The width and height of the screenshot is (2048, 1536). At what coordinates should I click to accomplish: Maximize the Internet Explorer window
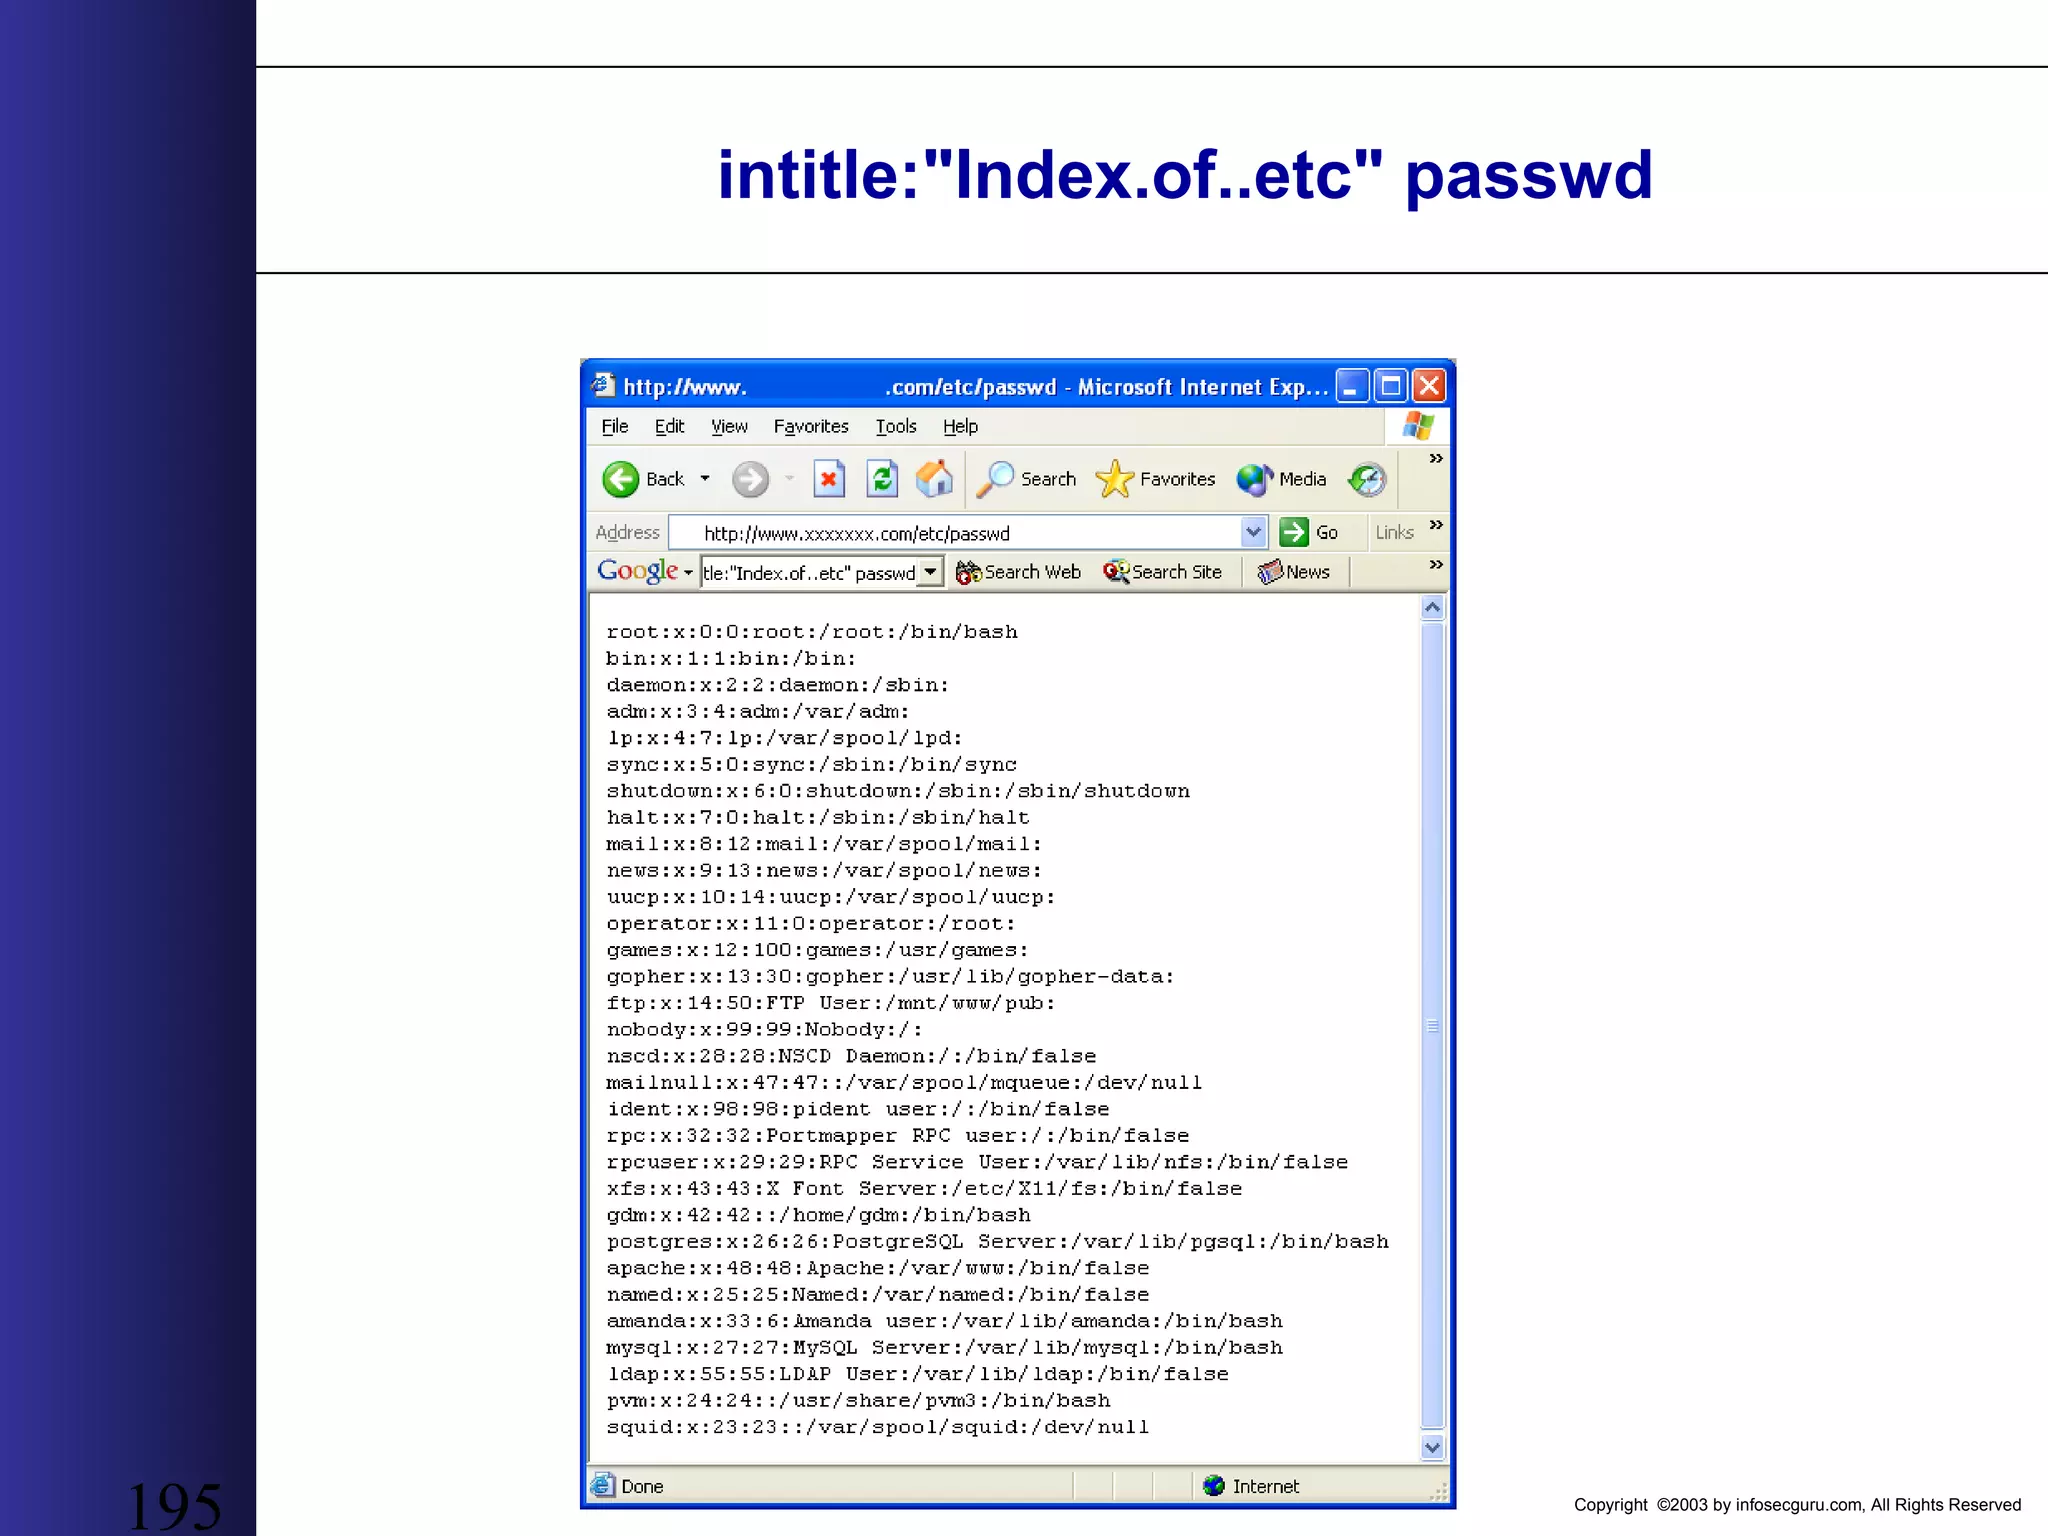coord(1390,386)
